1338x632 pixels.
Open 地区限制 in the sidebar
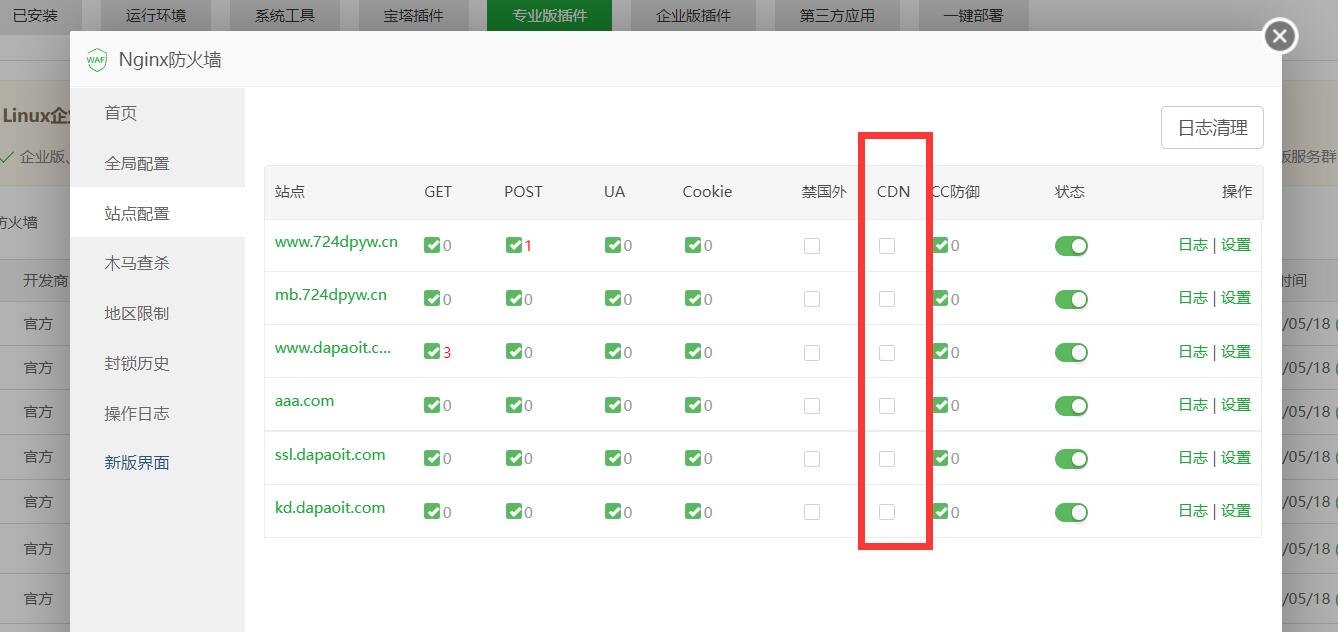click(x=137, y=313)
